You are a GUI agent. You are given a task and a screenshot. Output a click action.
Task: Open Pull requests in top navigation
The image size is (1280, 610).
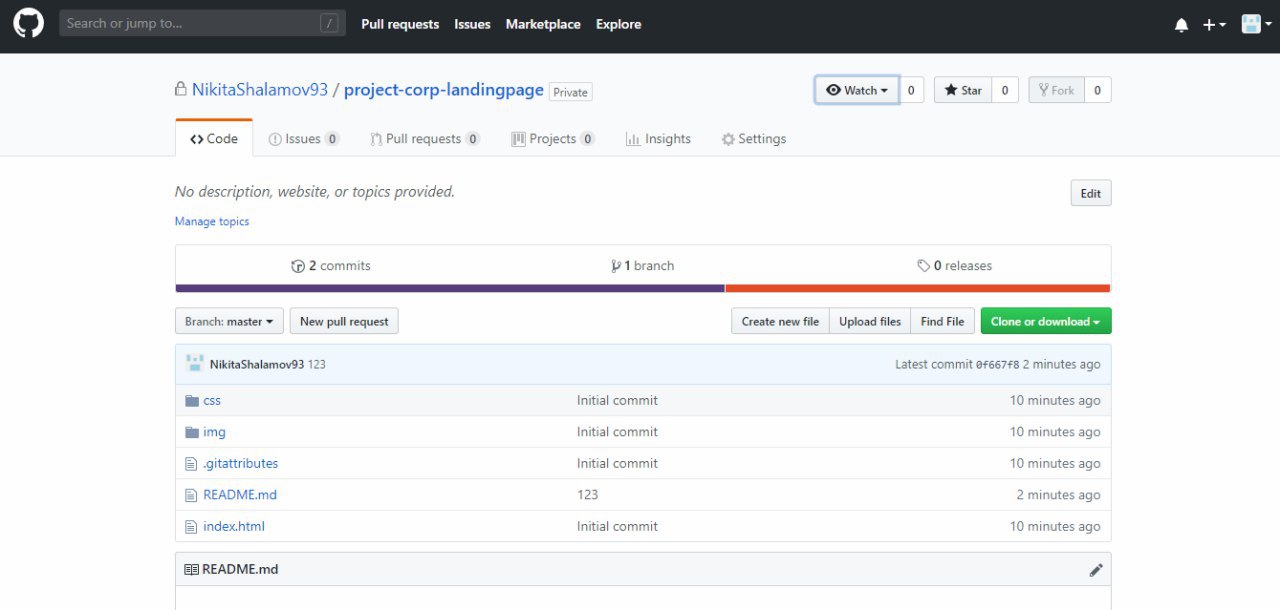(400, 24)
